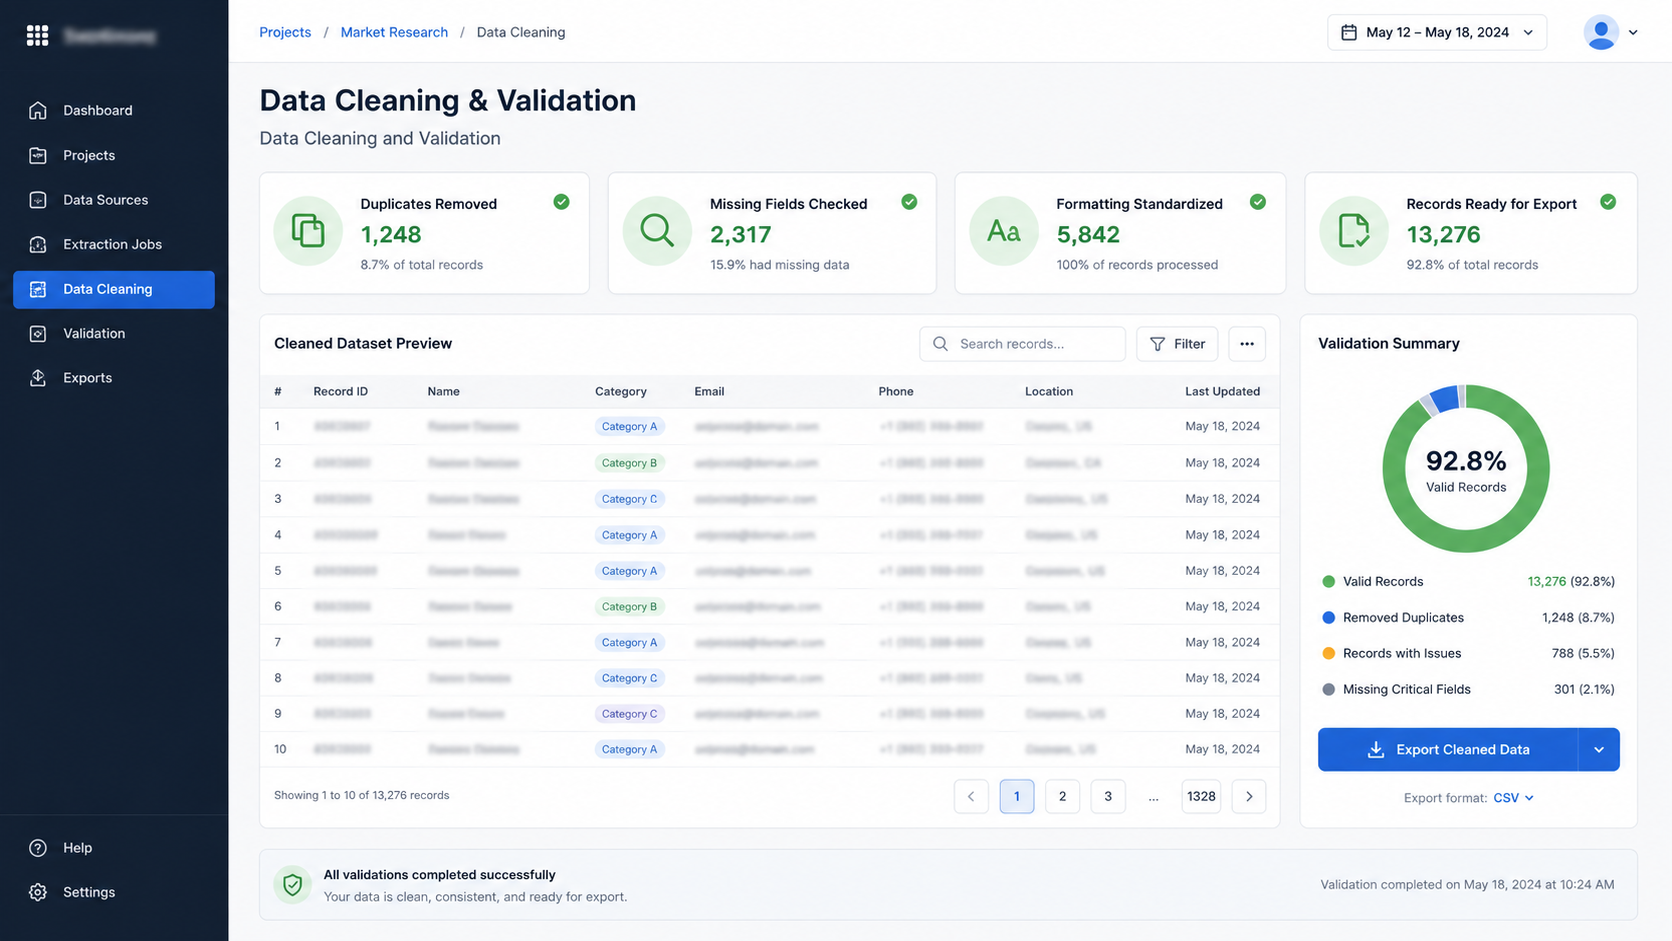Image resolution: width=1672 pixels, height=941 pixels.
Task: Click the Extraction Jobs icon in sidebar
Action: [x=38, y=244]
